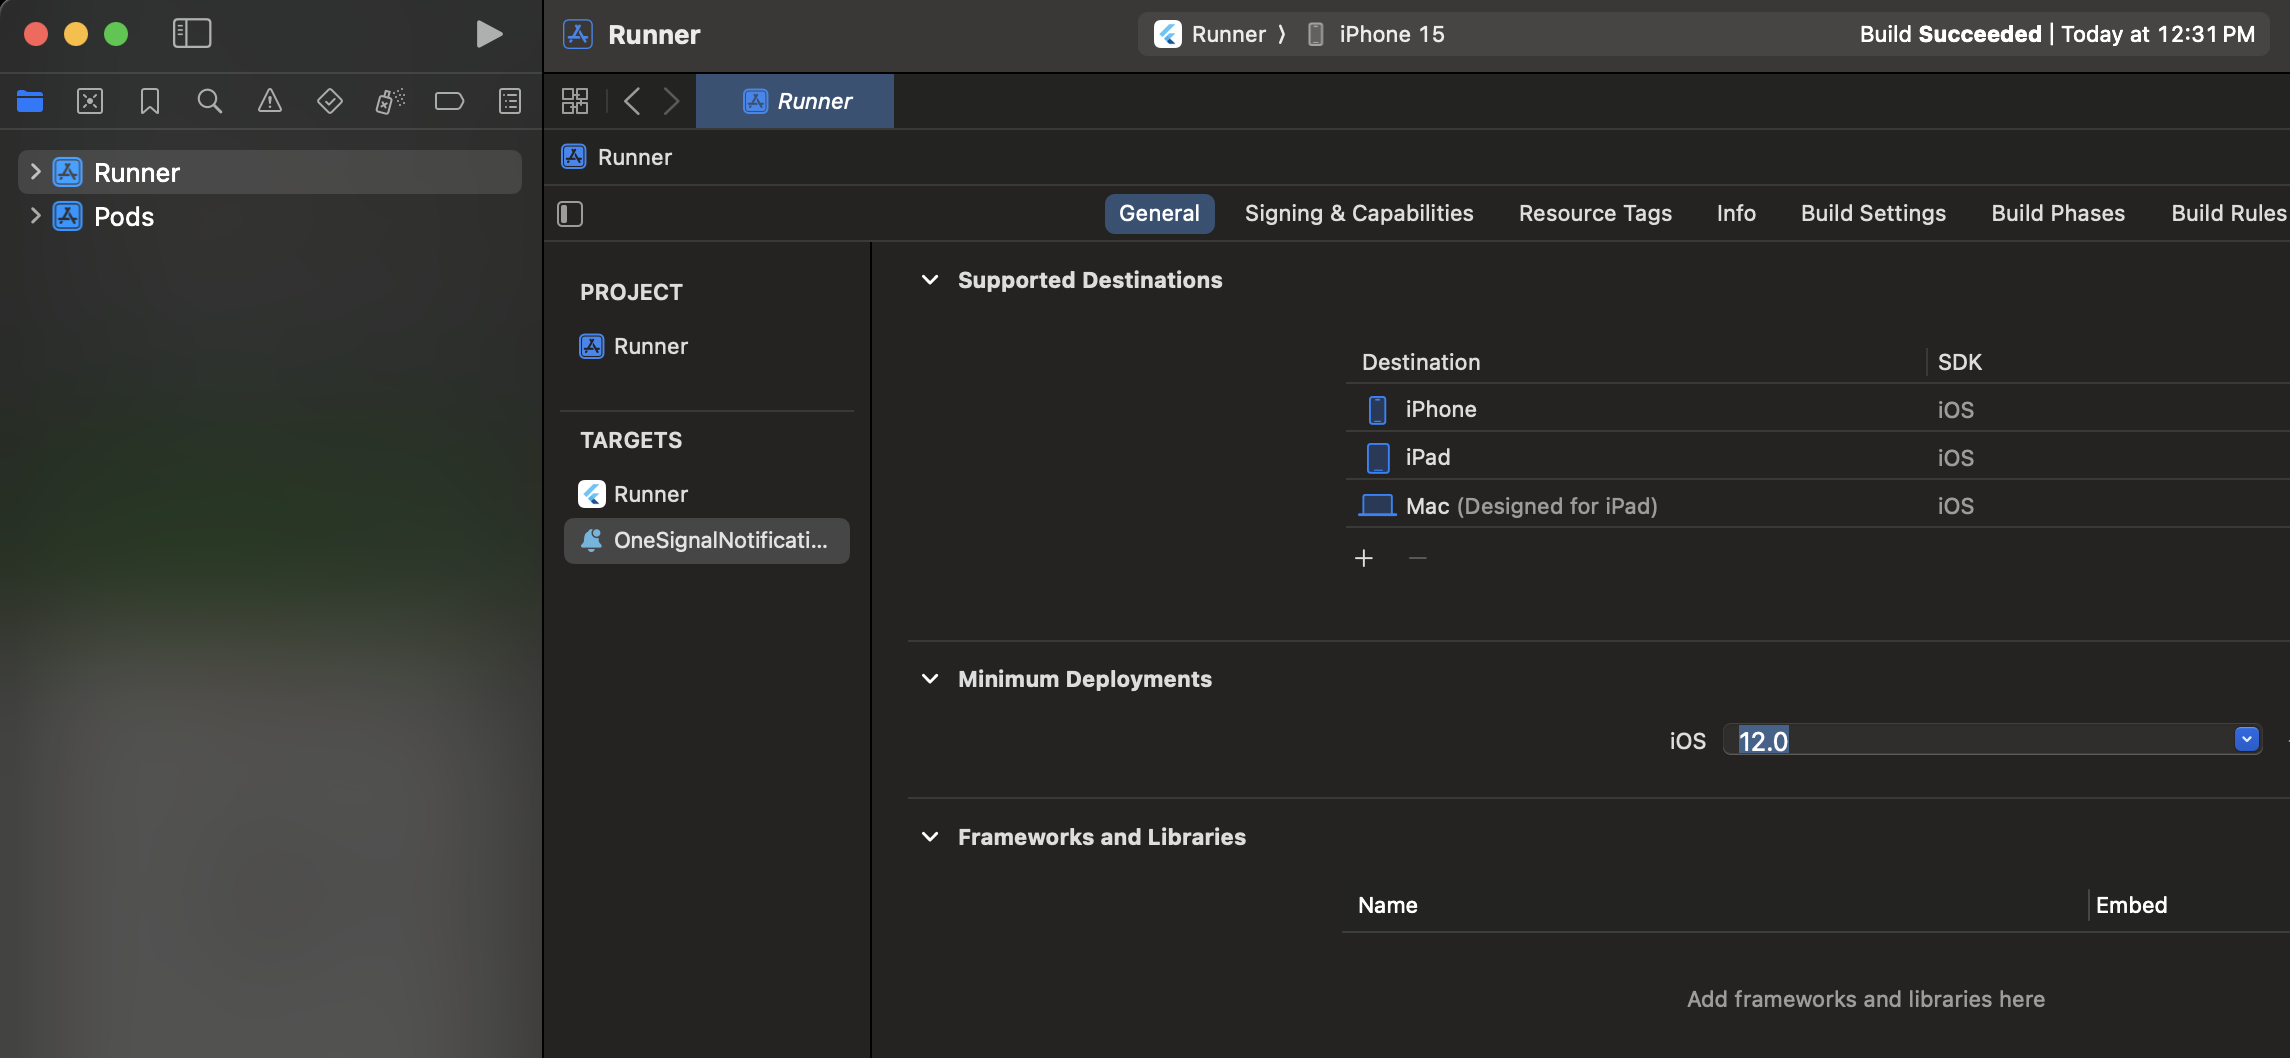
Task: Open the Info tab
Action: (x=1736, y=213)
